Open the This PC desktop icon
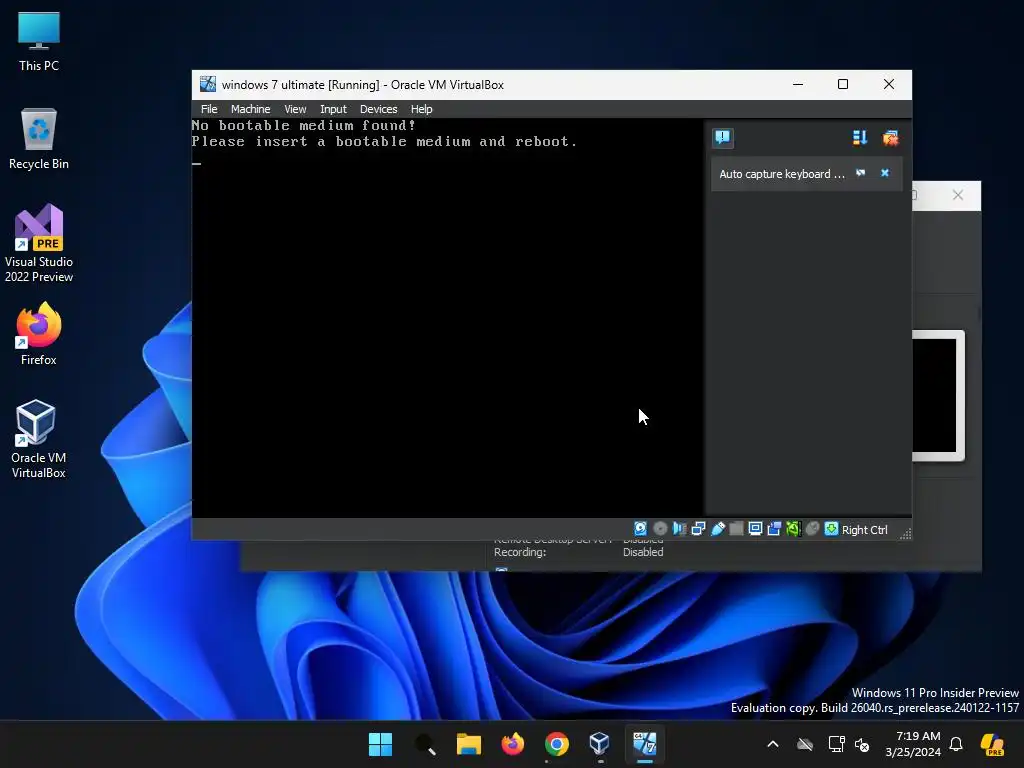The height and width of the screenshot is (768, 1024). click(39, 41)
